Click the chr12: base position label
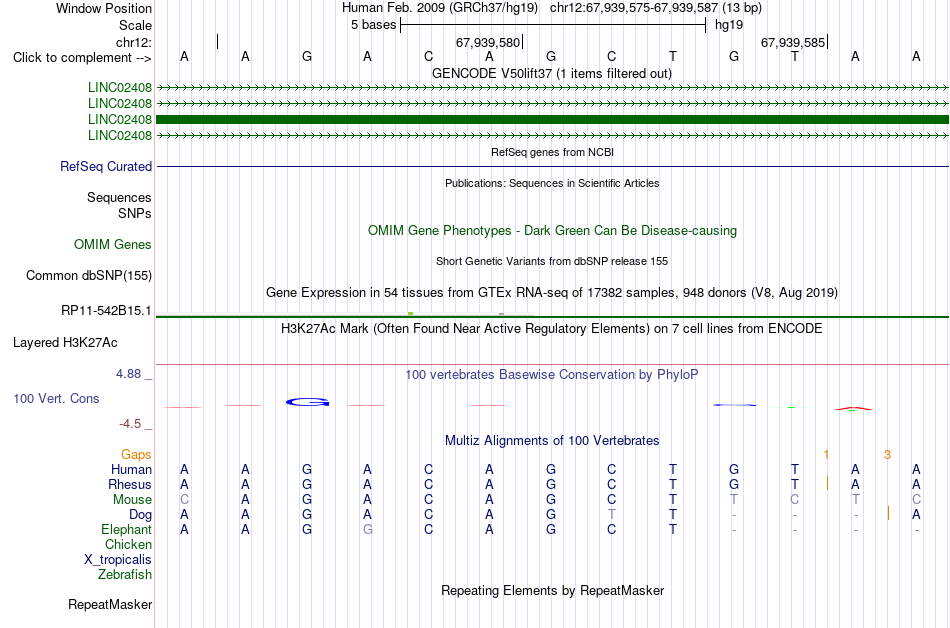This screenshot has height=628, width=950. point(133,42)
